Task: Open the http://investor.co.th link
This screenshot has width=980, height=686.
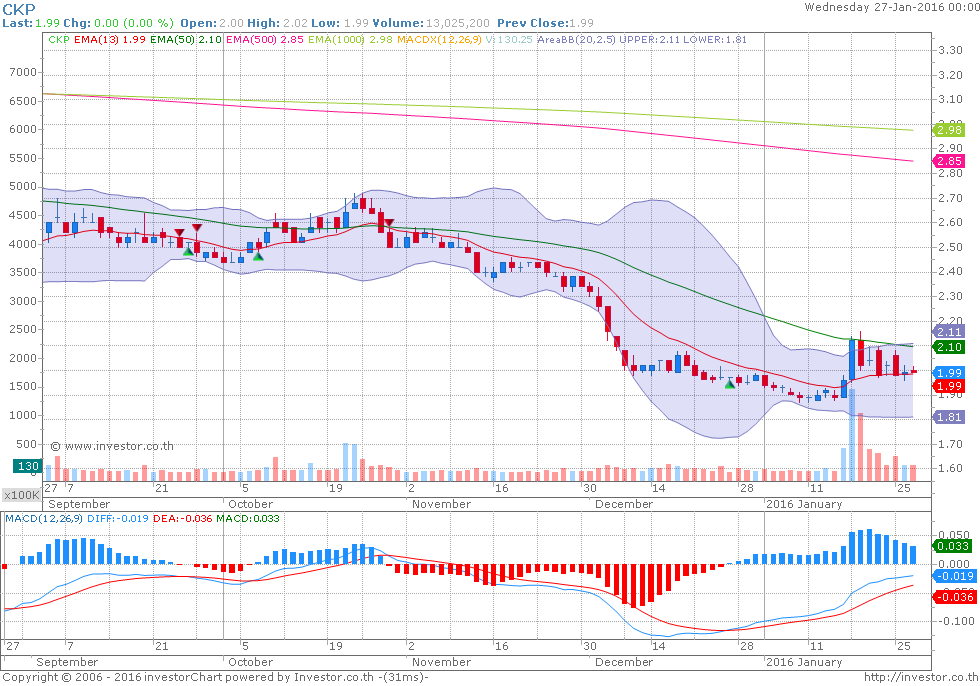Action: (921, 677)
